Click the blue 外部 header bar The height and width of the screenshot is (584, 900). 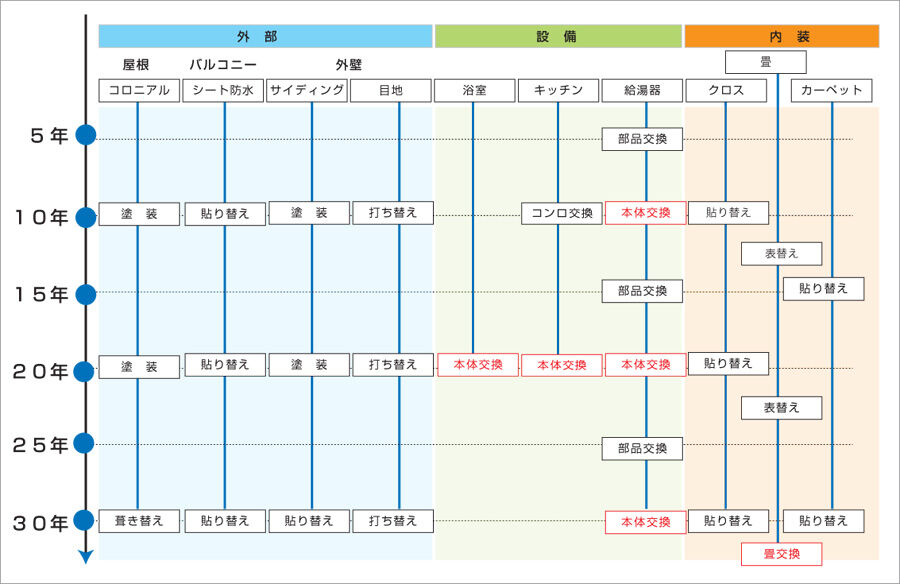point(265,36)
